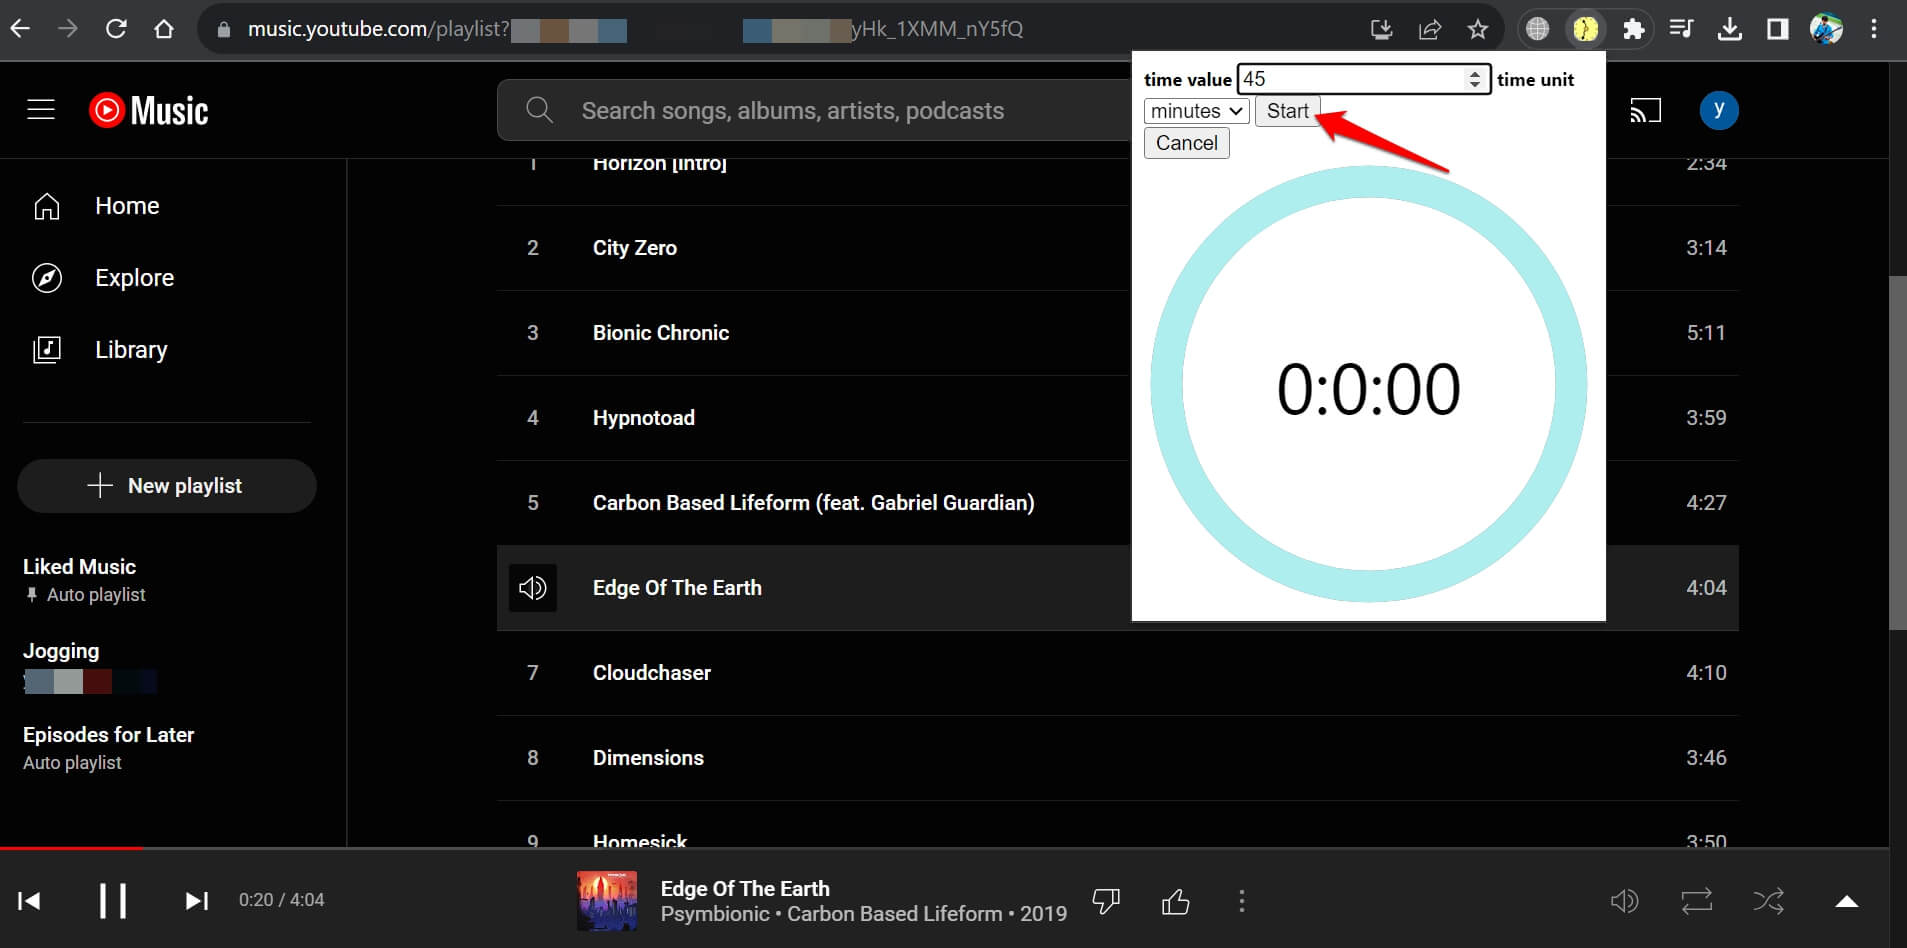Open the yellow sleep timer extension icon

click(1585, 29)
